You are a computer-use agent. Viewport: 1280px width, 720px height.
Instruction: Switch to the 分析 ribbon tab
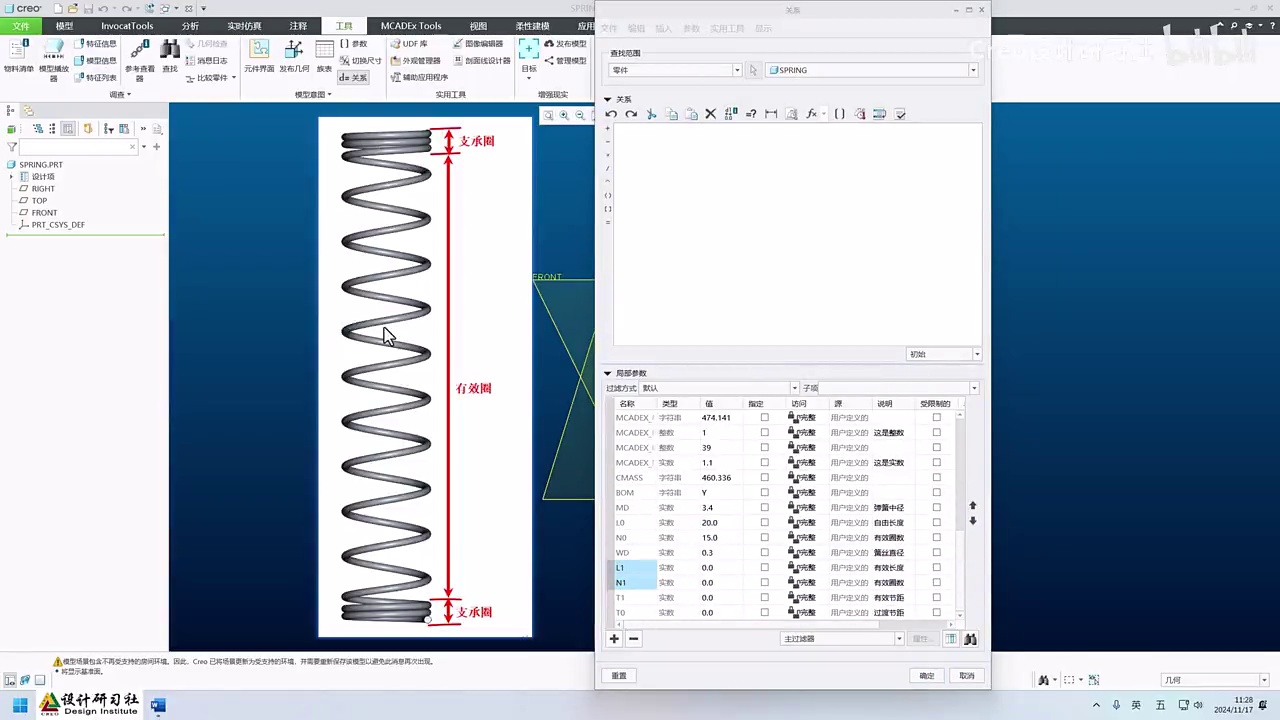[x=190, y=26]
